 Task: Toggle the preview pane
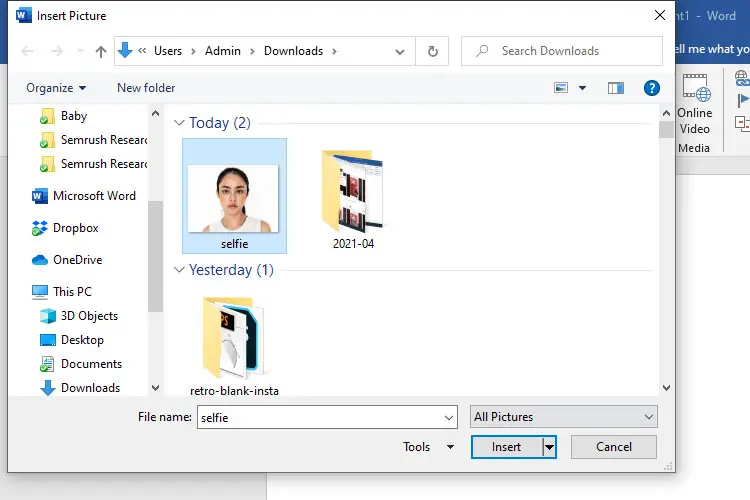pyautogui.click(x=616, y=88)
